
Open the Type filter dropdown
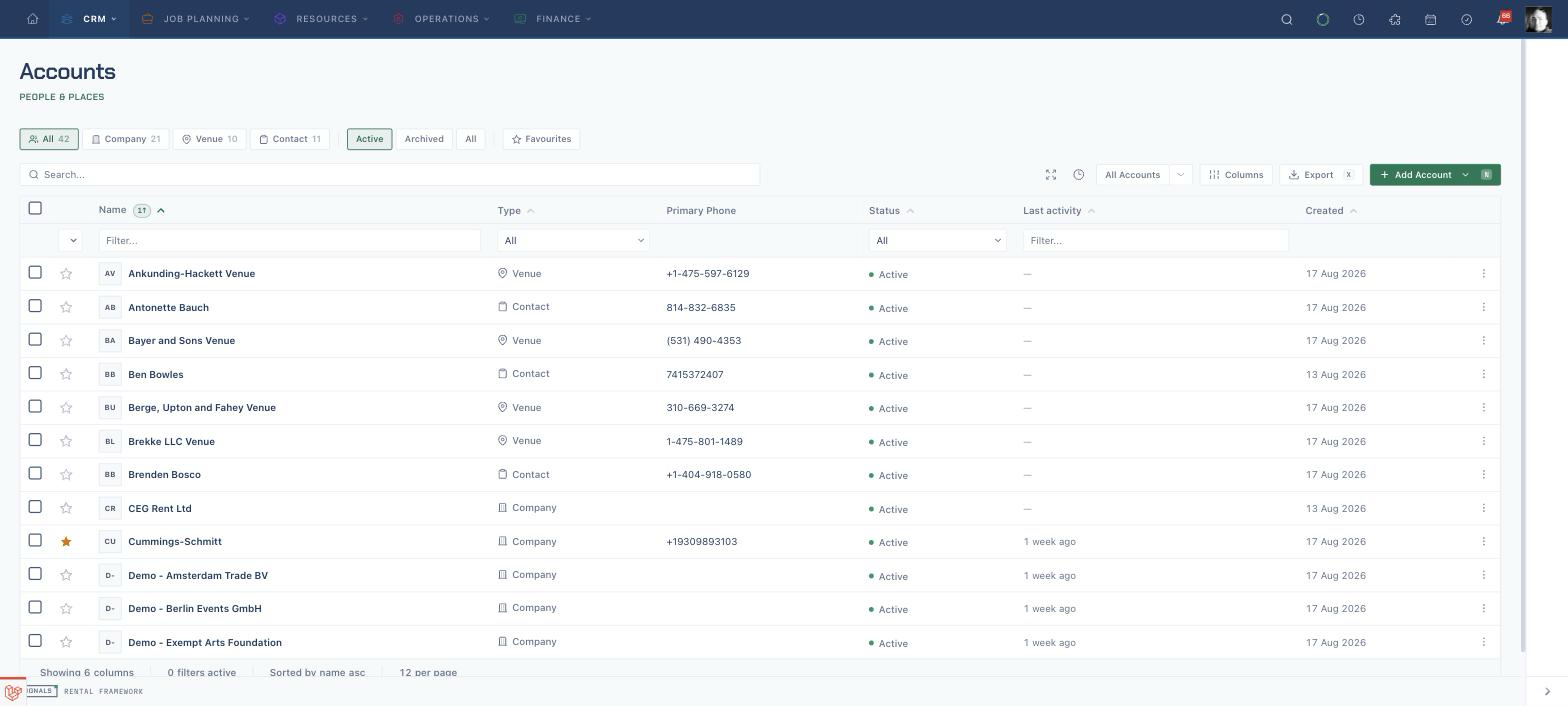[573, 240]
